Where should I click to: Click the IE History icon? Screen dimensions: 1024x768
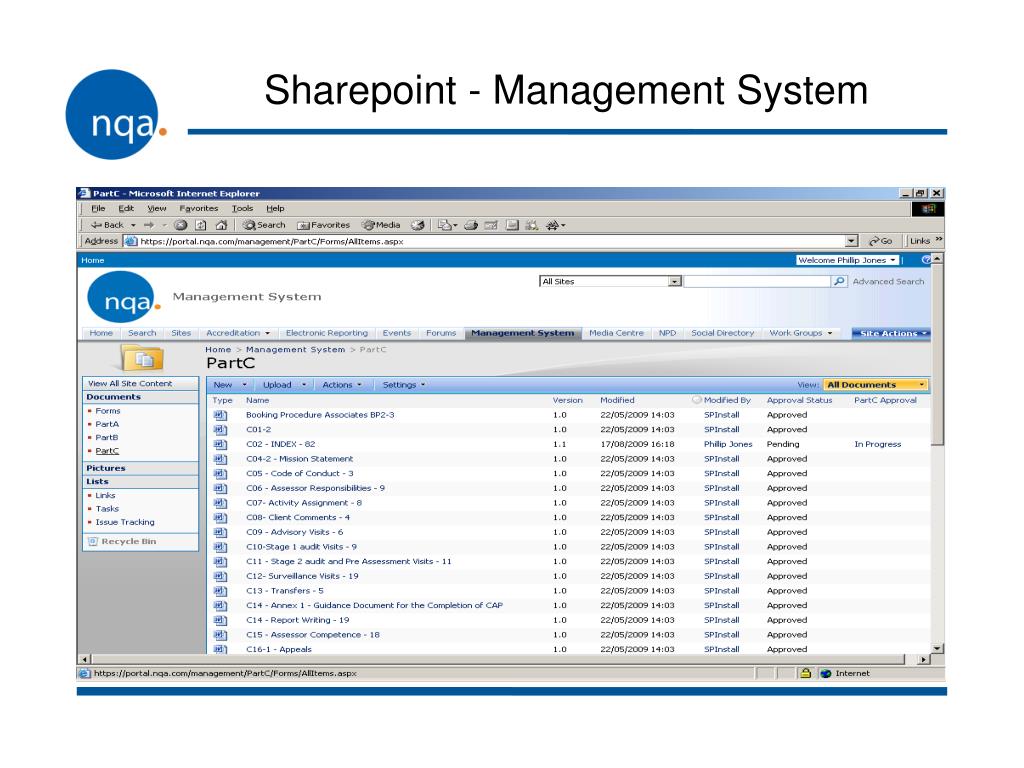(418, 225)
